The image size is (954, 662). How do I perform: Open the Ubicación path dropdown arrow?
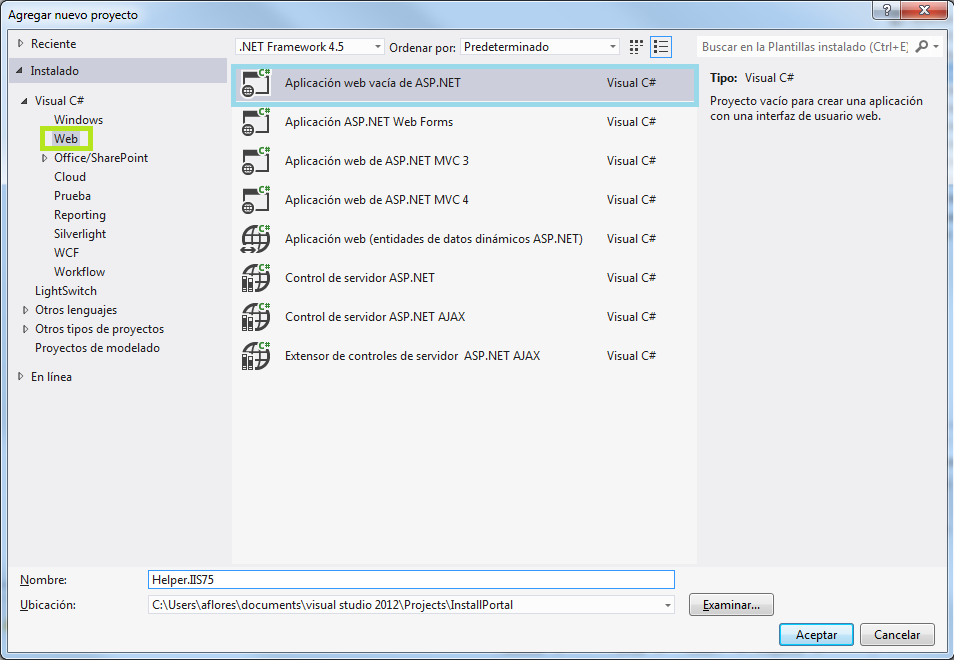click(x=667, y=605)
